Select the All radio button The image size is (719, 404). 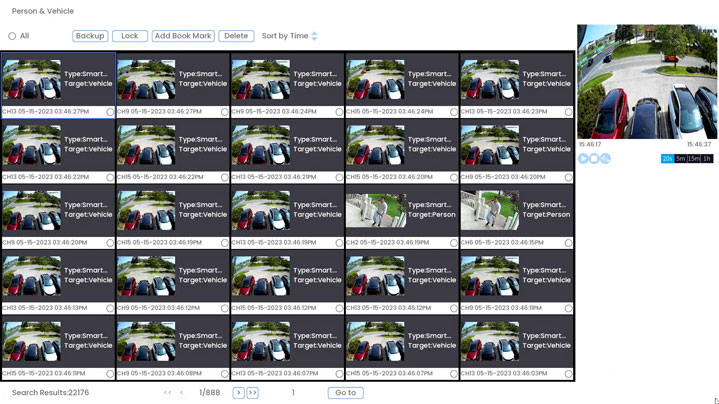(x=12, y=36)
